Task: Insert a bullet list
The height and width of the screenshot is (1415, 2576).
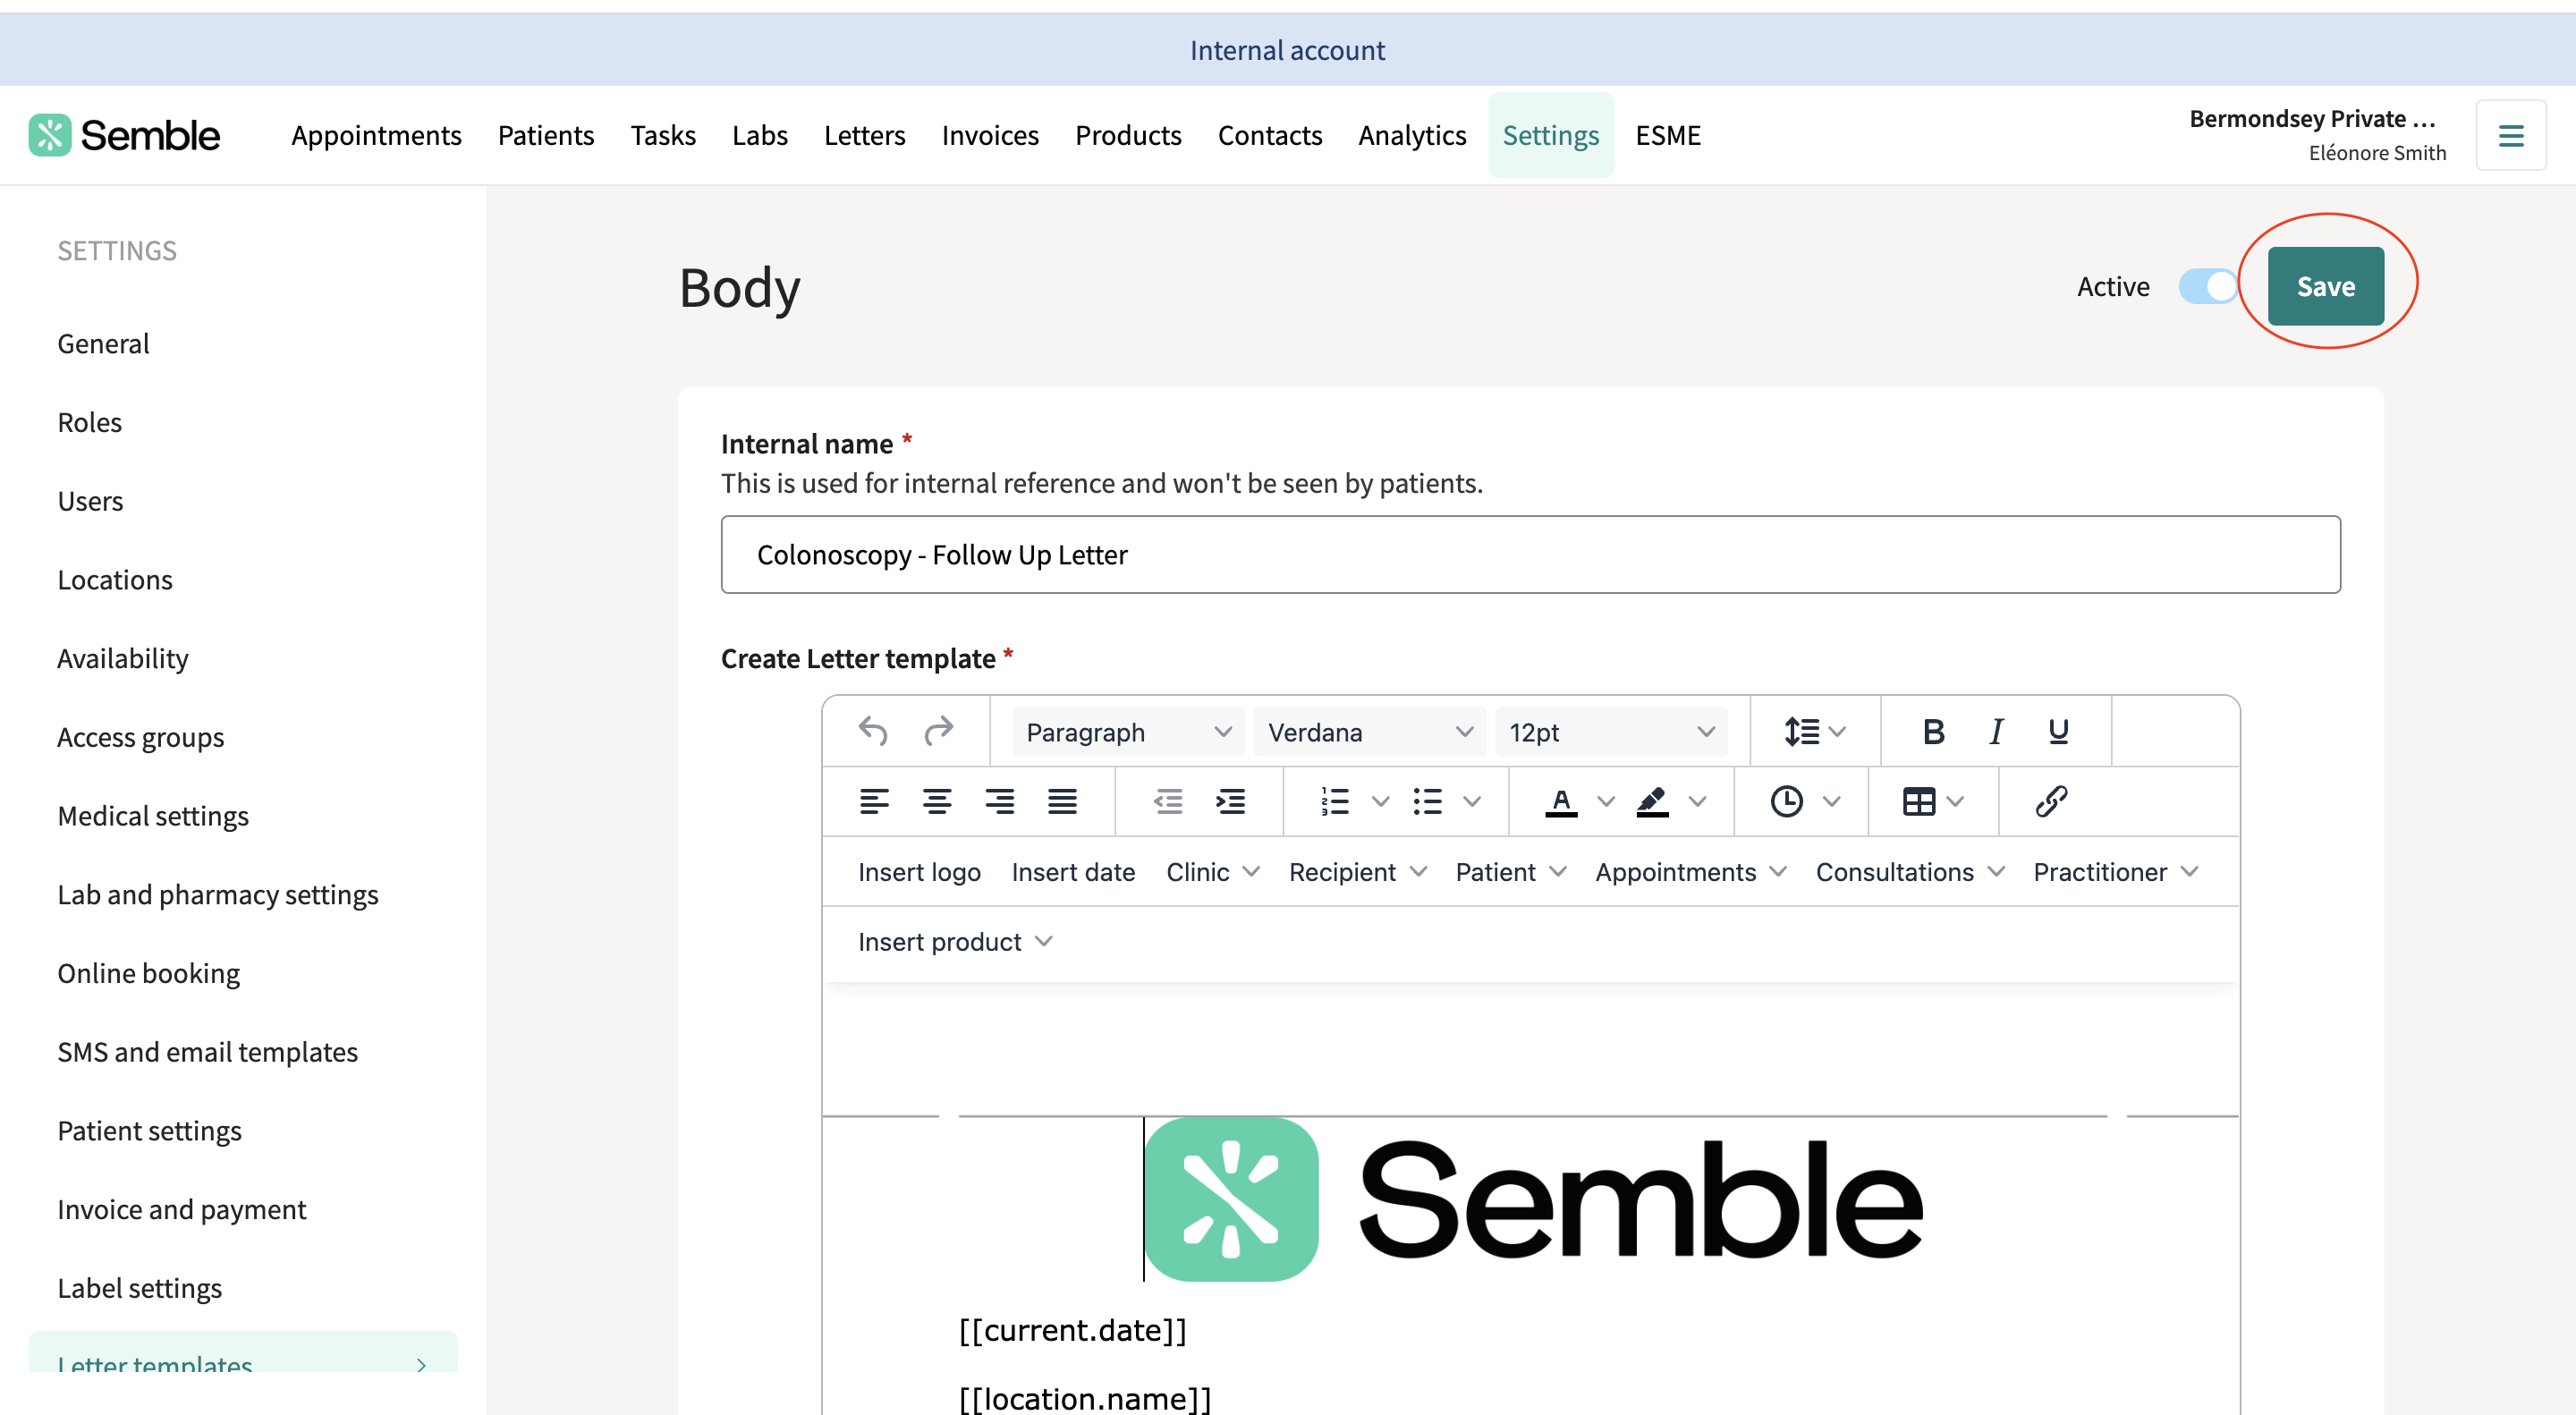Action: [x=1427, y=801]
